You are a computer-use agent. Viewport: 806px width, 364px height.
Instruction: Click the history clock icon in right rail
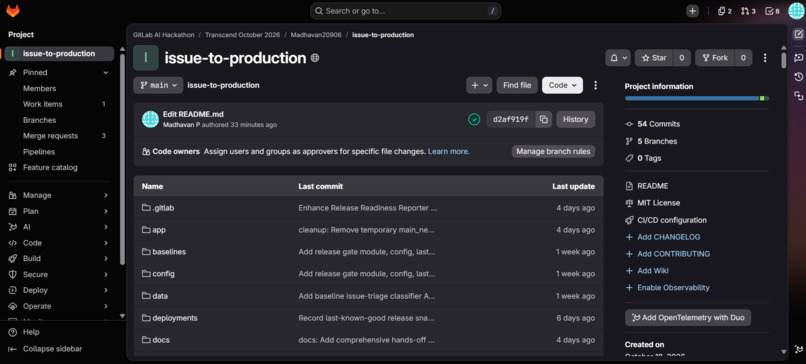[x=798, y=77]
